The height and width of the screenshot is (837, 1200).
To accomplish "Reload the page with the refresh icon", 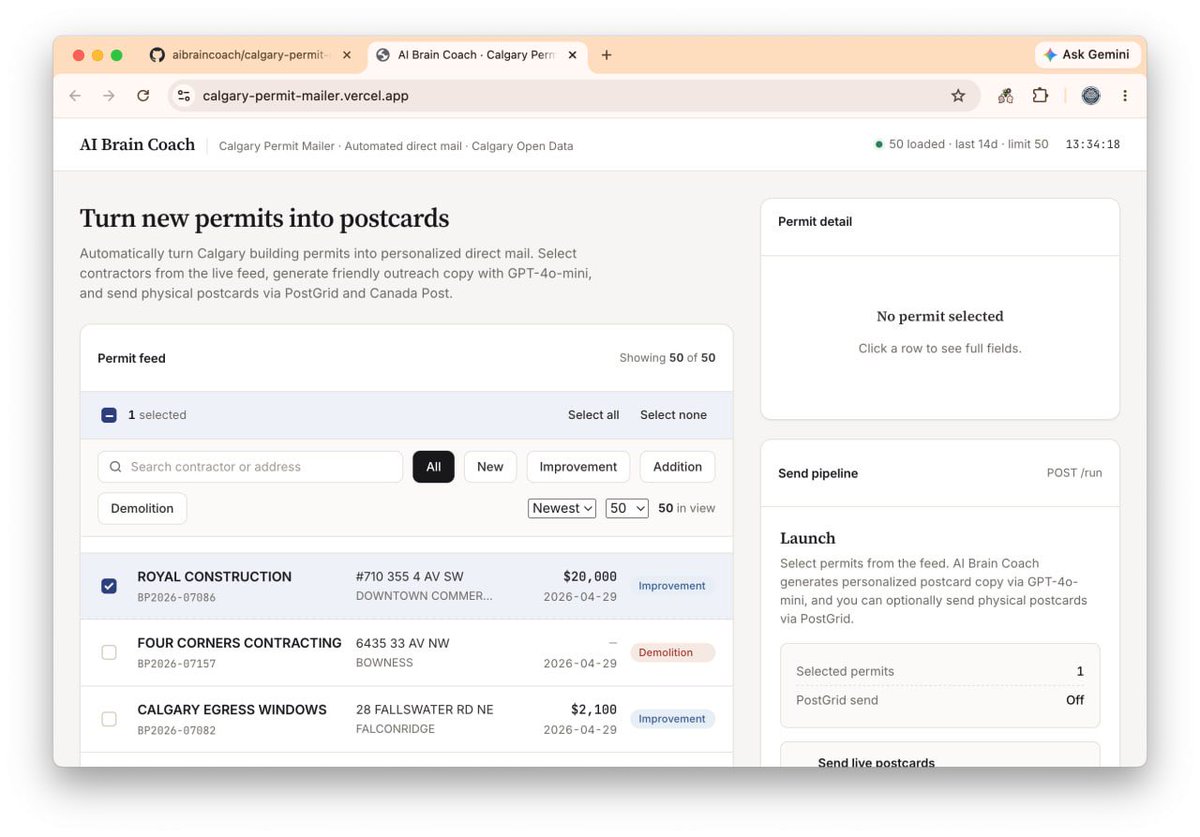I will (x=143, y=96).
